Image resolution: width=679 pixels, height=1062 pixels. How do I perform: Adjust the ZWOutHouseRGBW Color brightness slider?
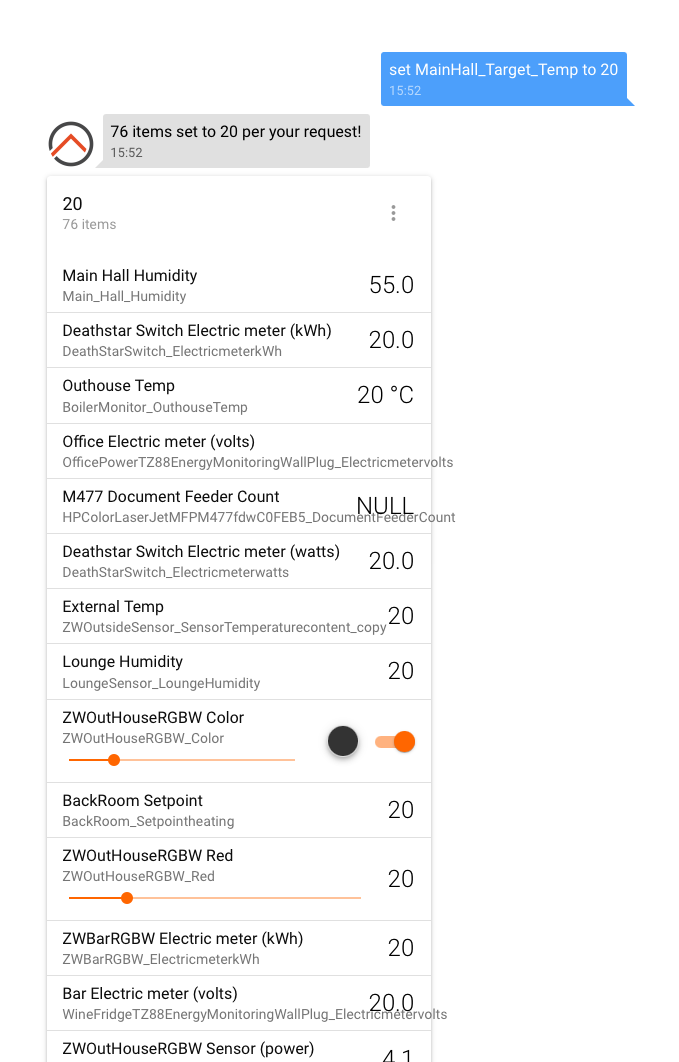click(114, 760)
